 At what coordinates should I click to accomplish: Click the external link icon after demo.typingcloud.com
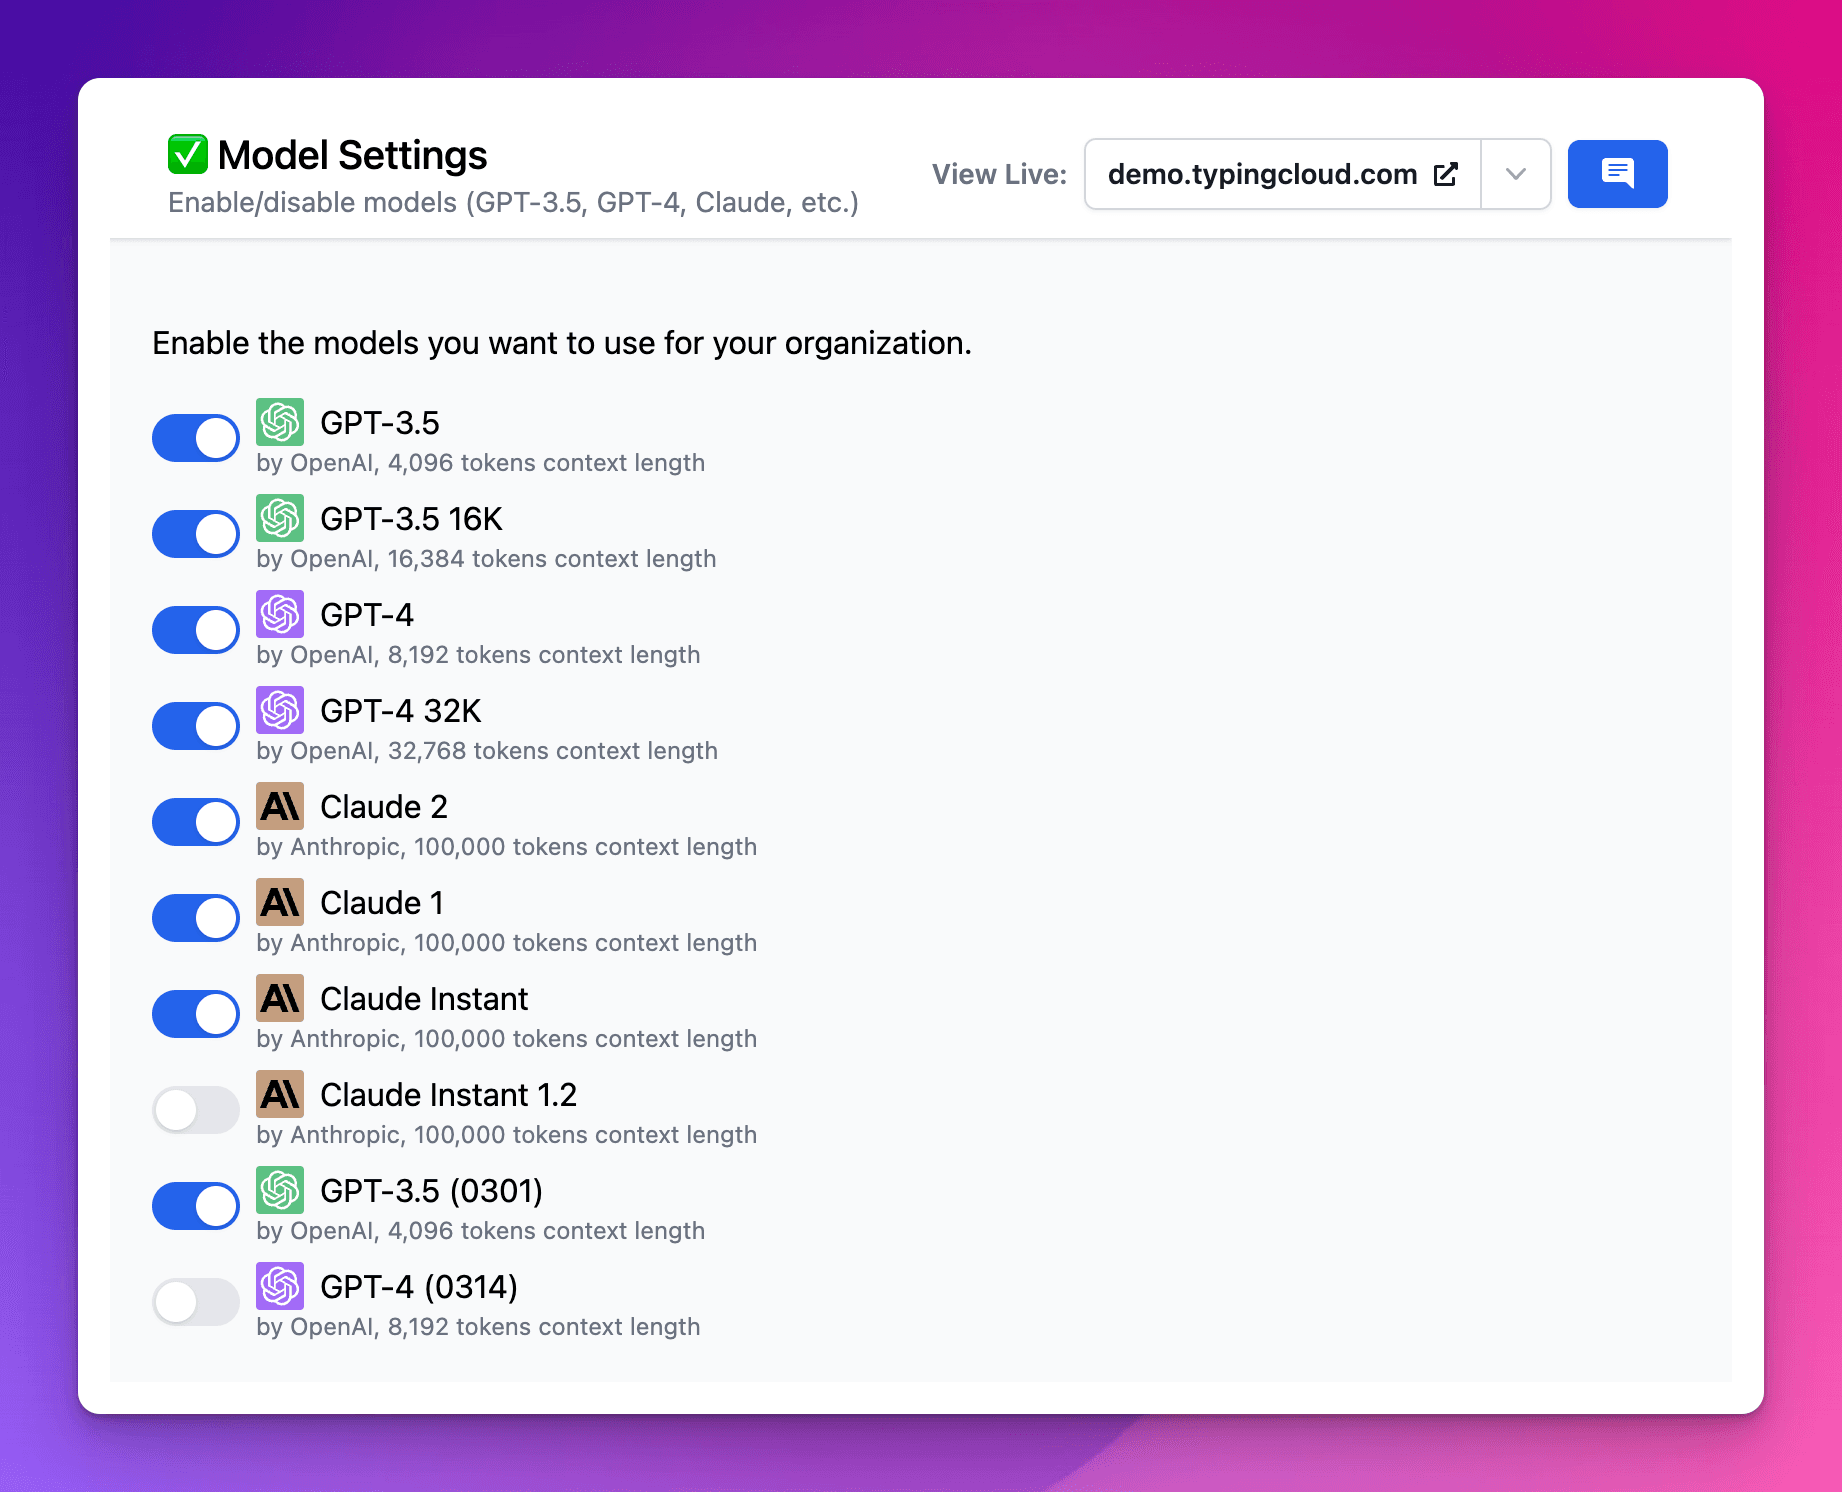coord(1446,174)
